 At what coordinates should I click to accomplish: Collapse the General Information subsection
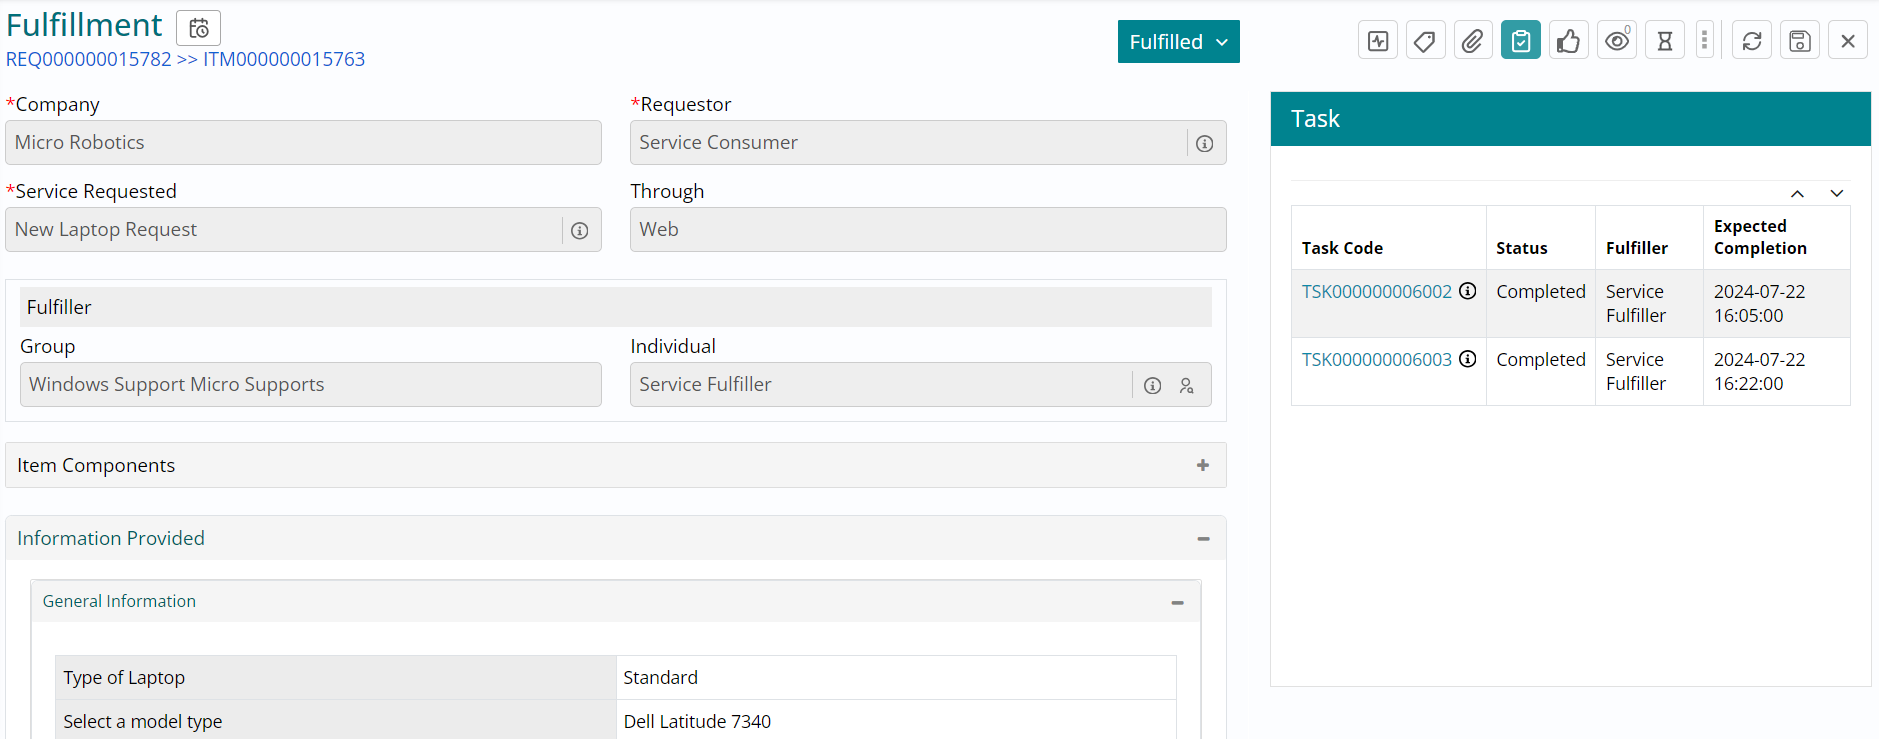tap(1177, 602)
